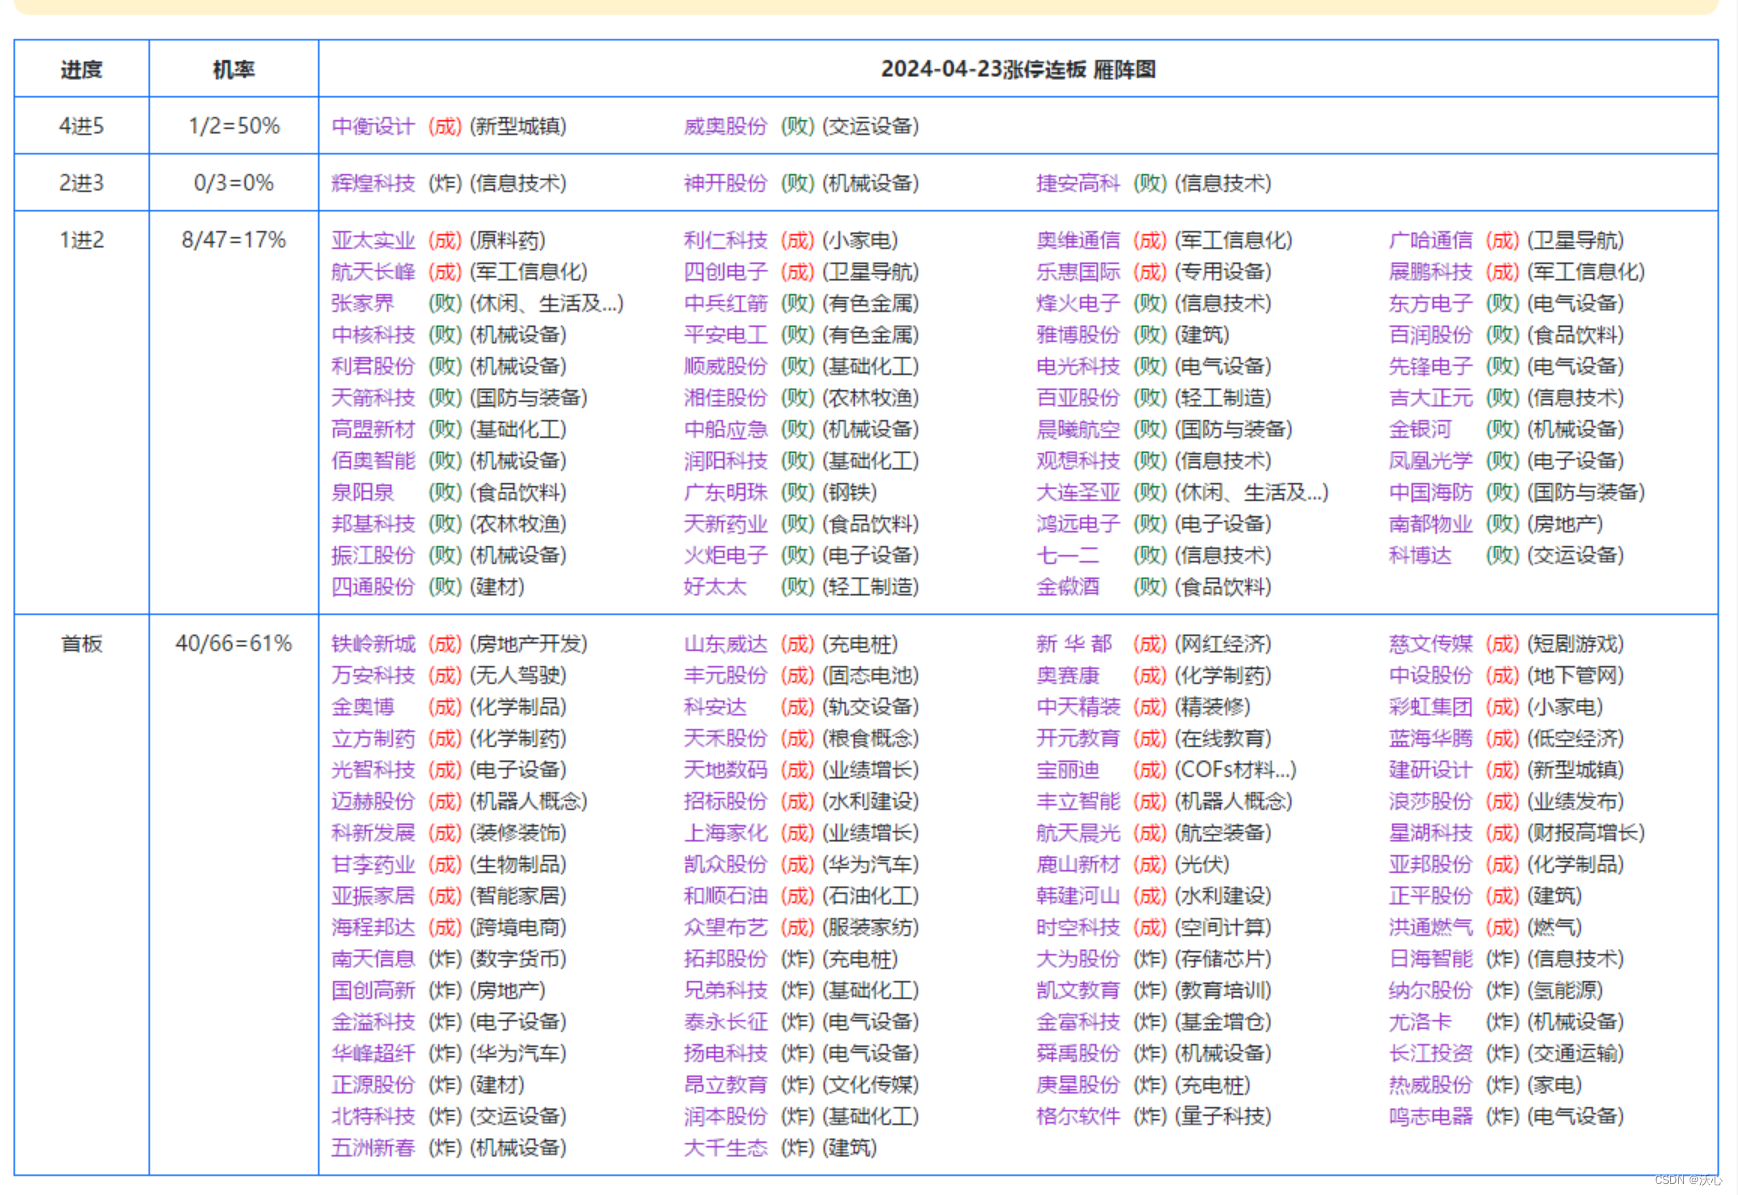Viewport: 1738px width, 1195px height.
Task: Click the 科博达 stock link
Action: 1420,555
